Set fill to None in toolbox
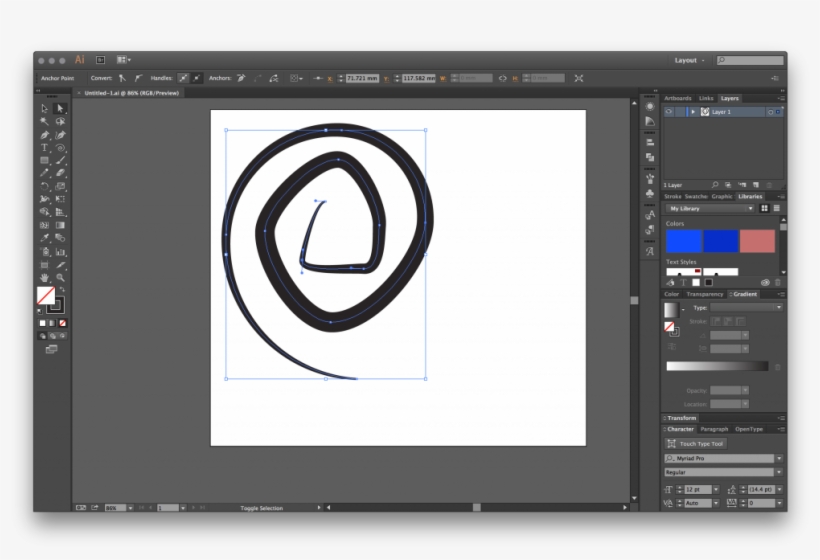 (63, 323)
